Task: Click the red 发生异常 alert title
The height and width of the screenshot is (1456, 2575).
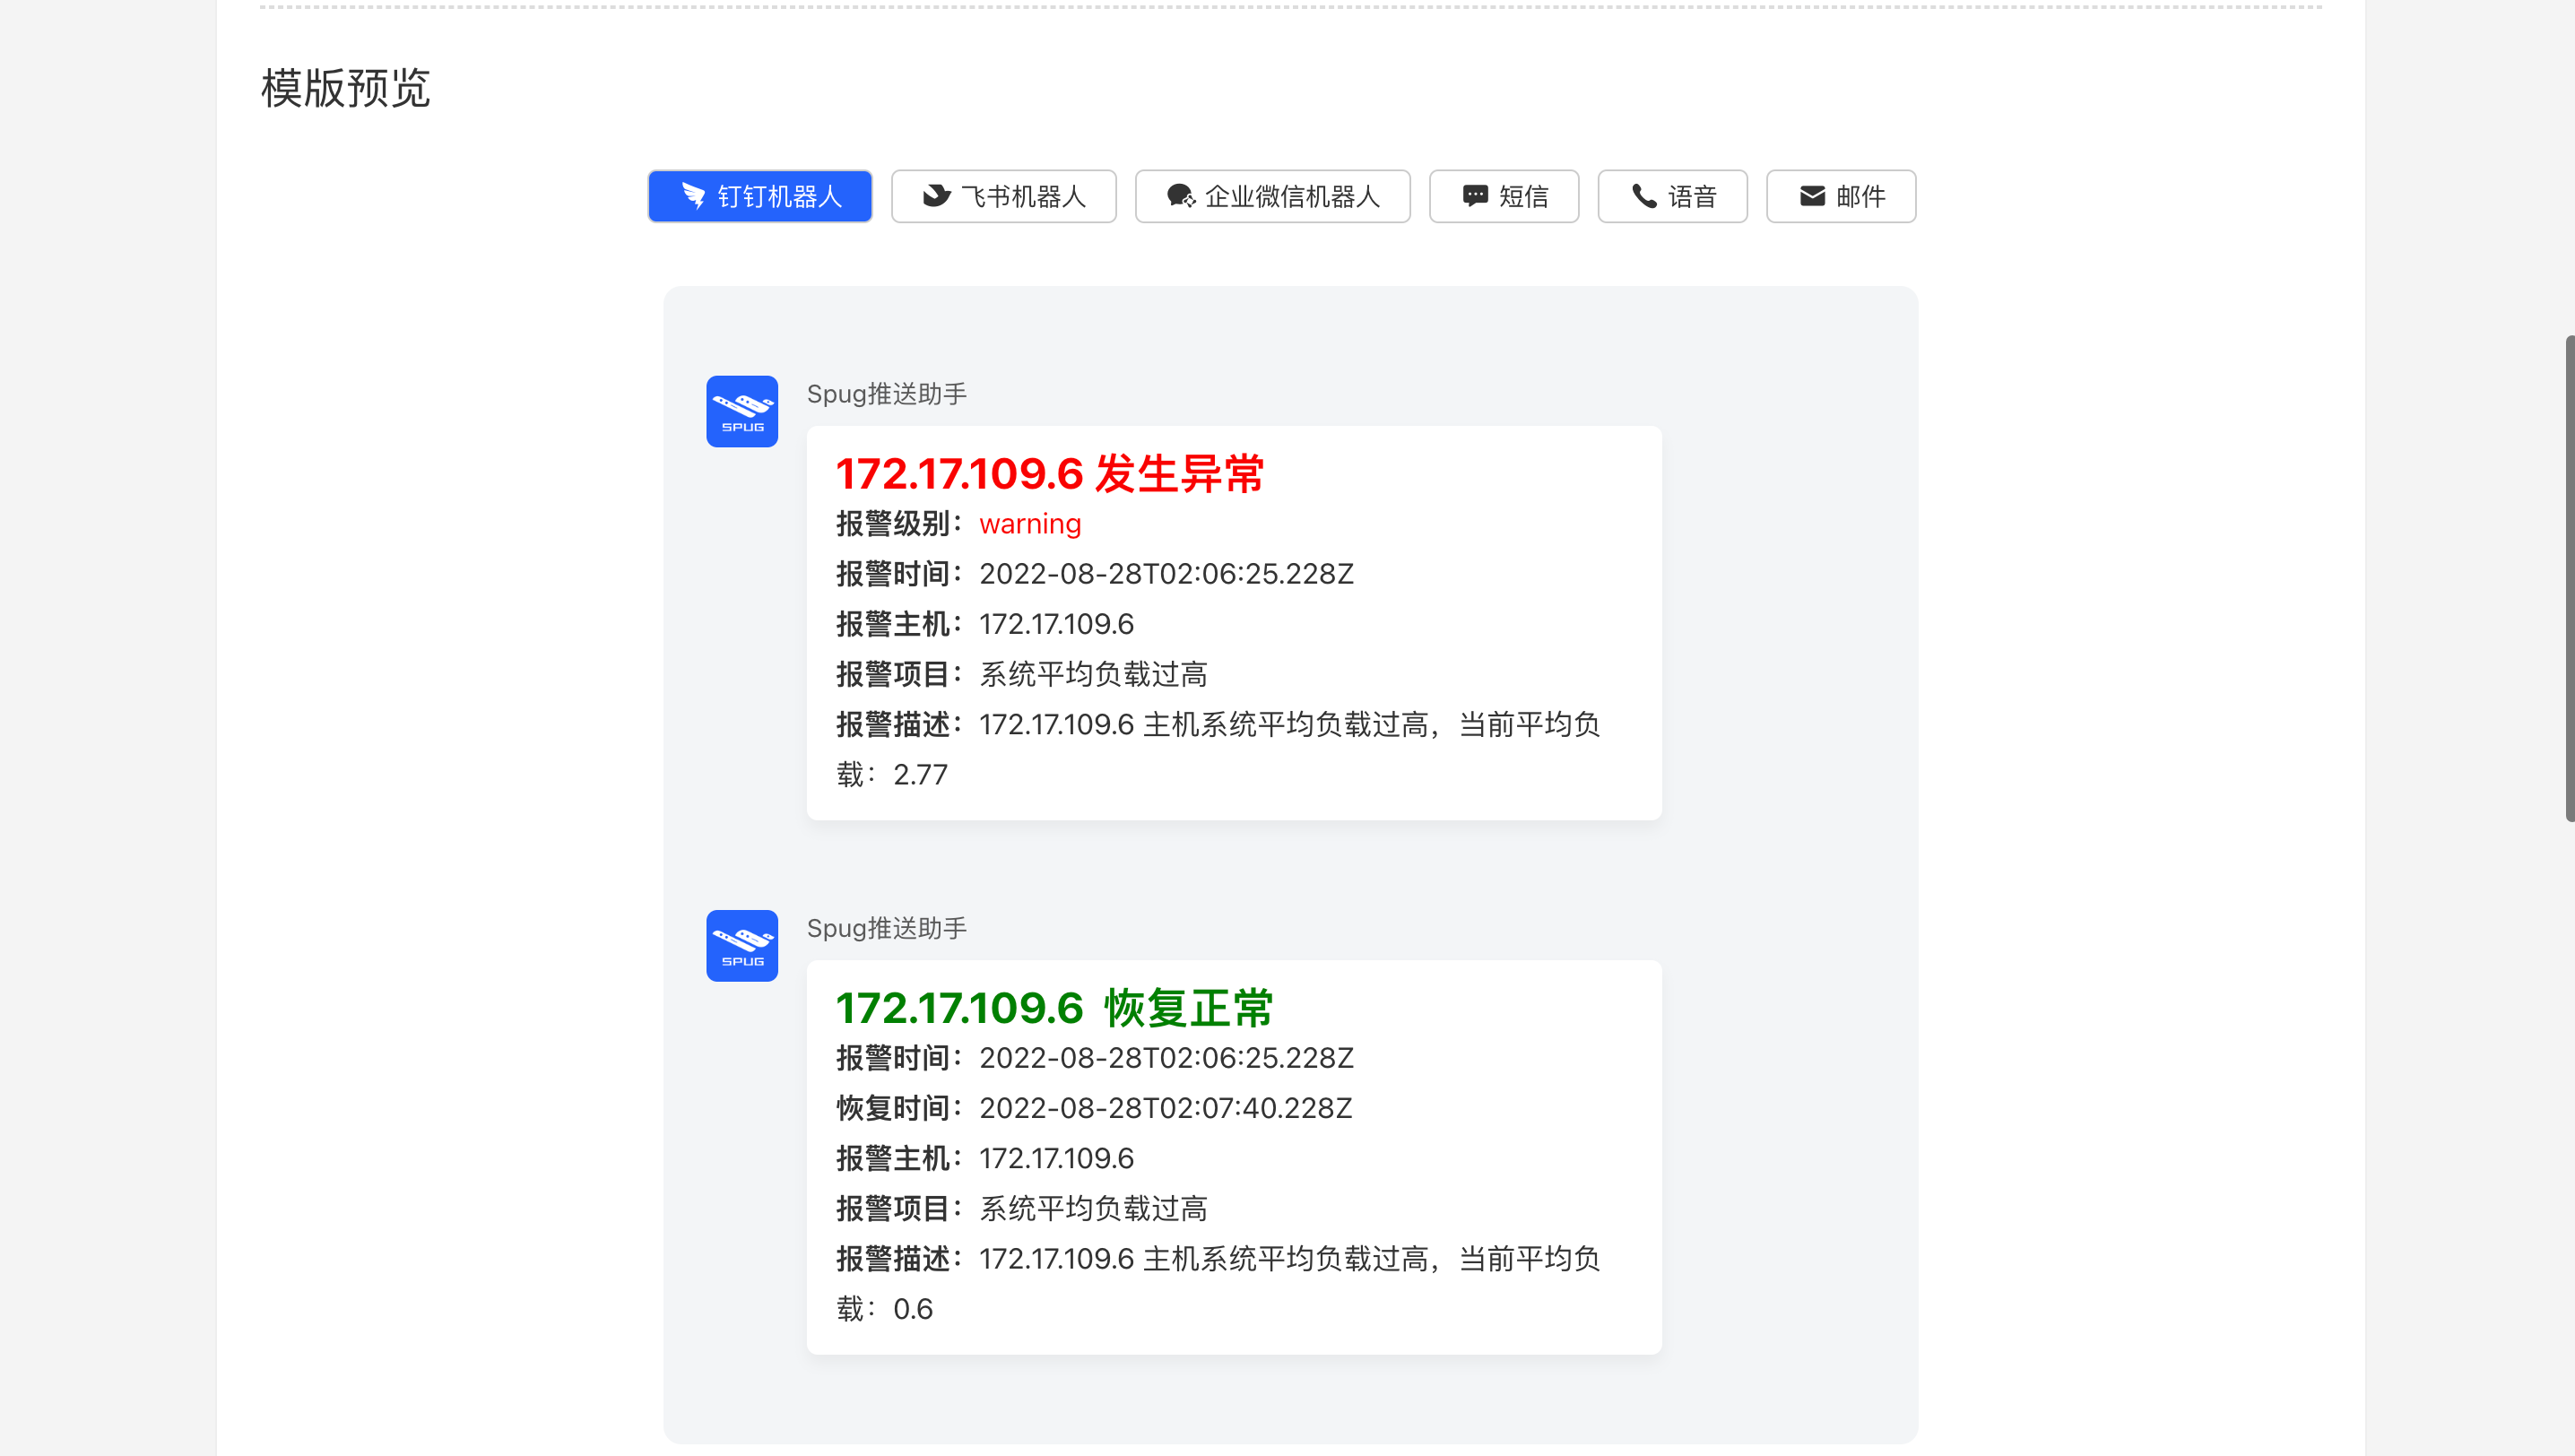Action: click(x=1049, y=474)
